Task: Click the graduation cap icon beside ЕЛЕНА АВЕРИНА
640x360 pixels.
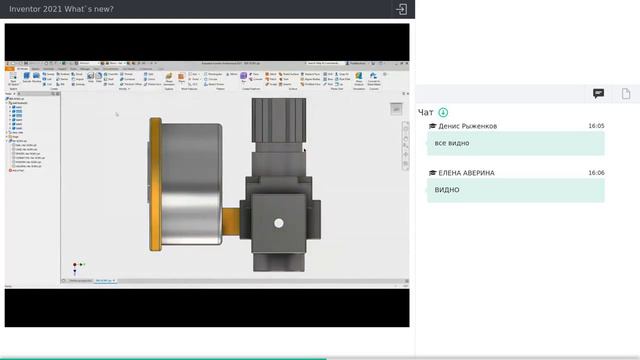Action: point(433,173)
